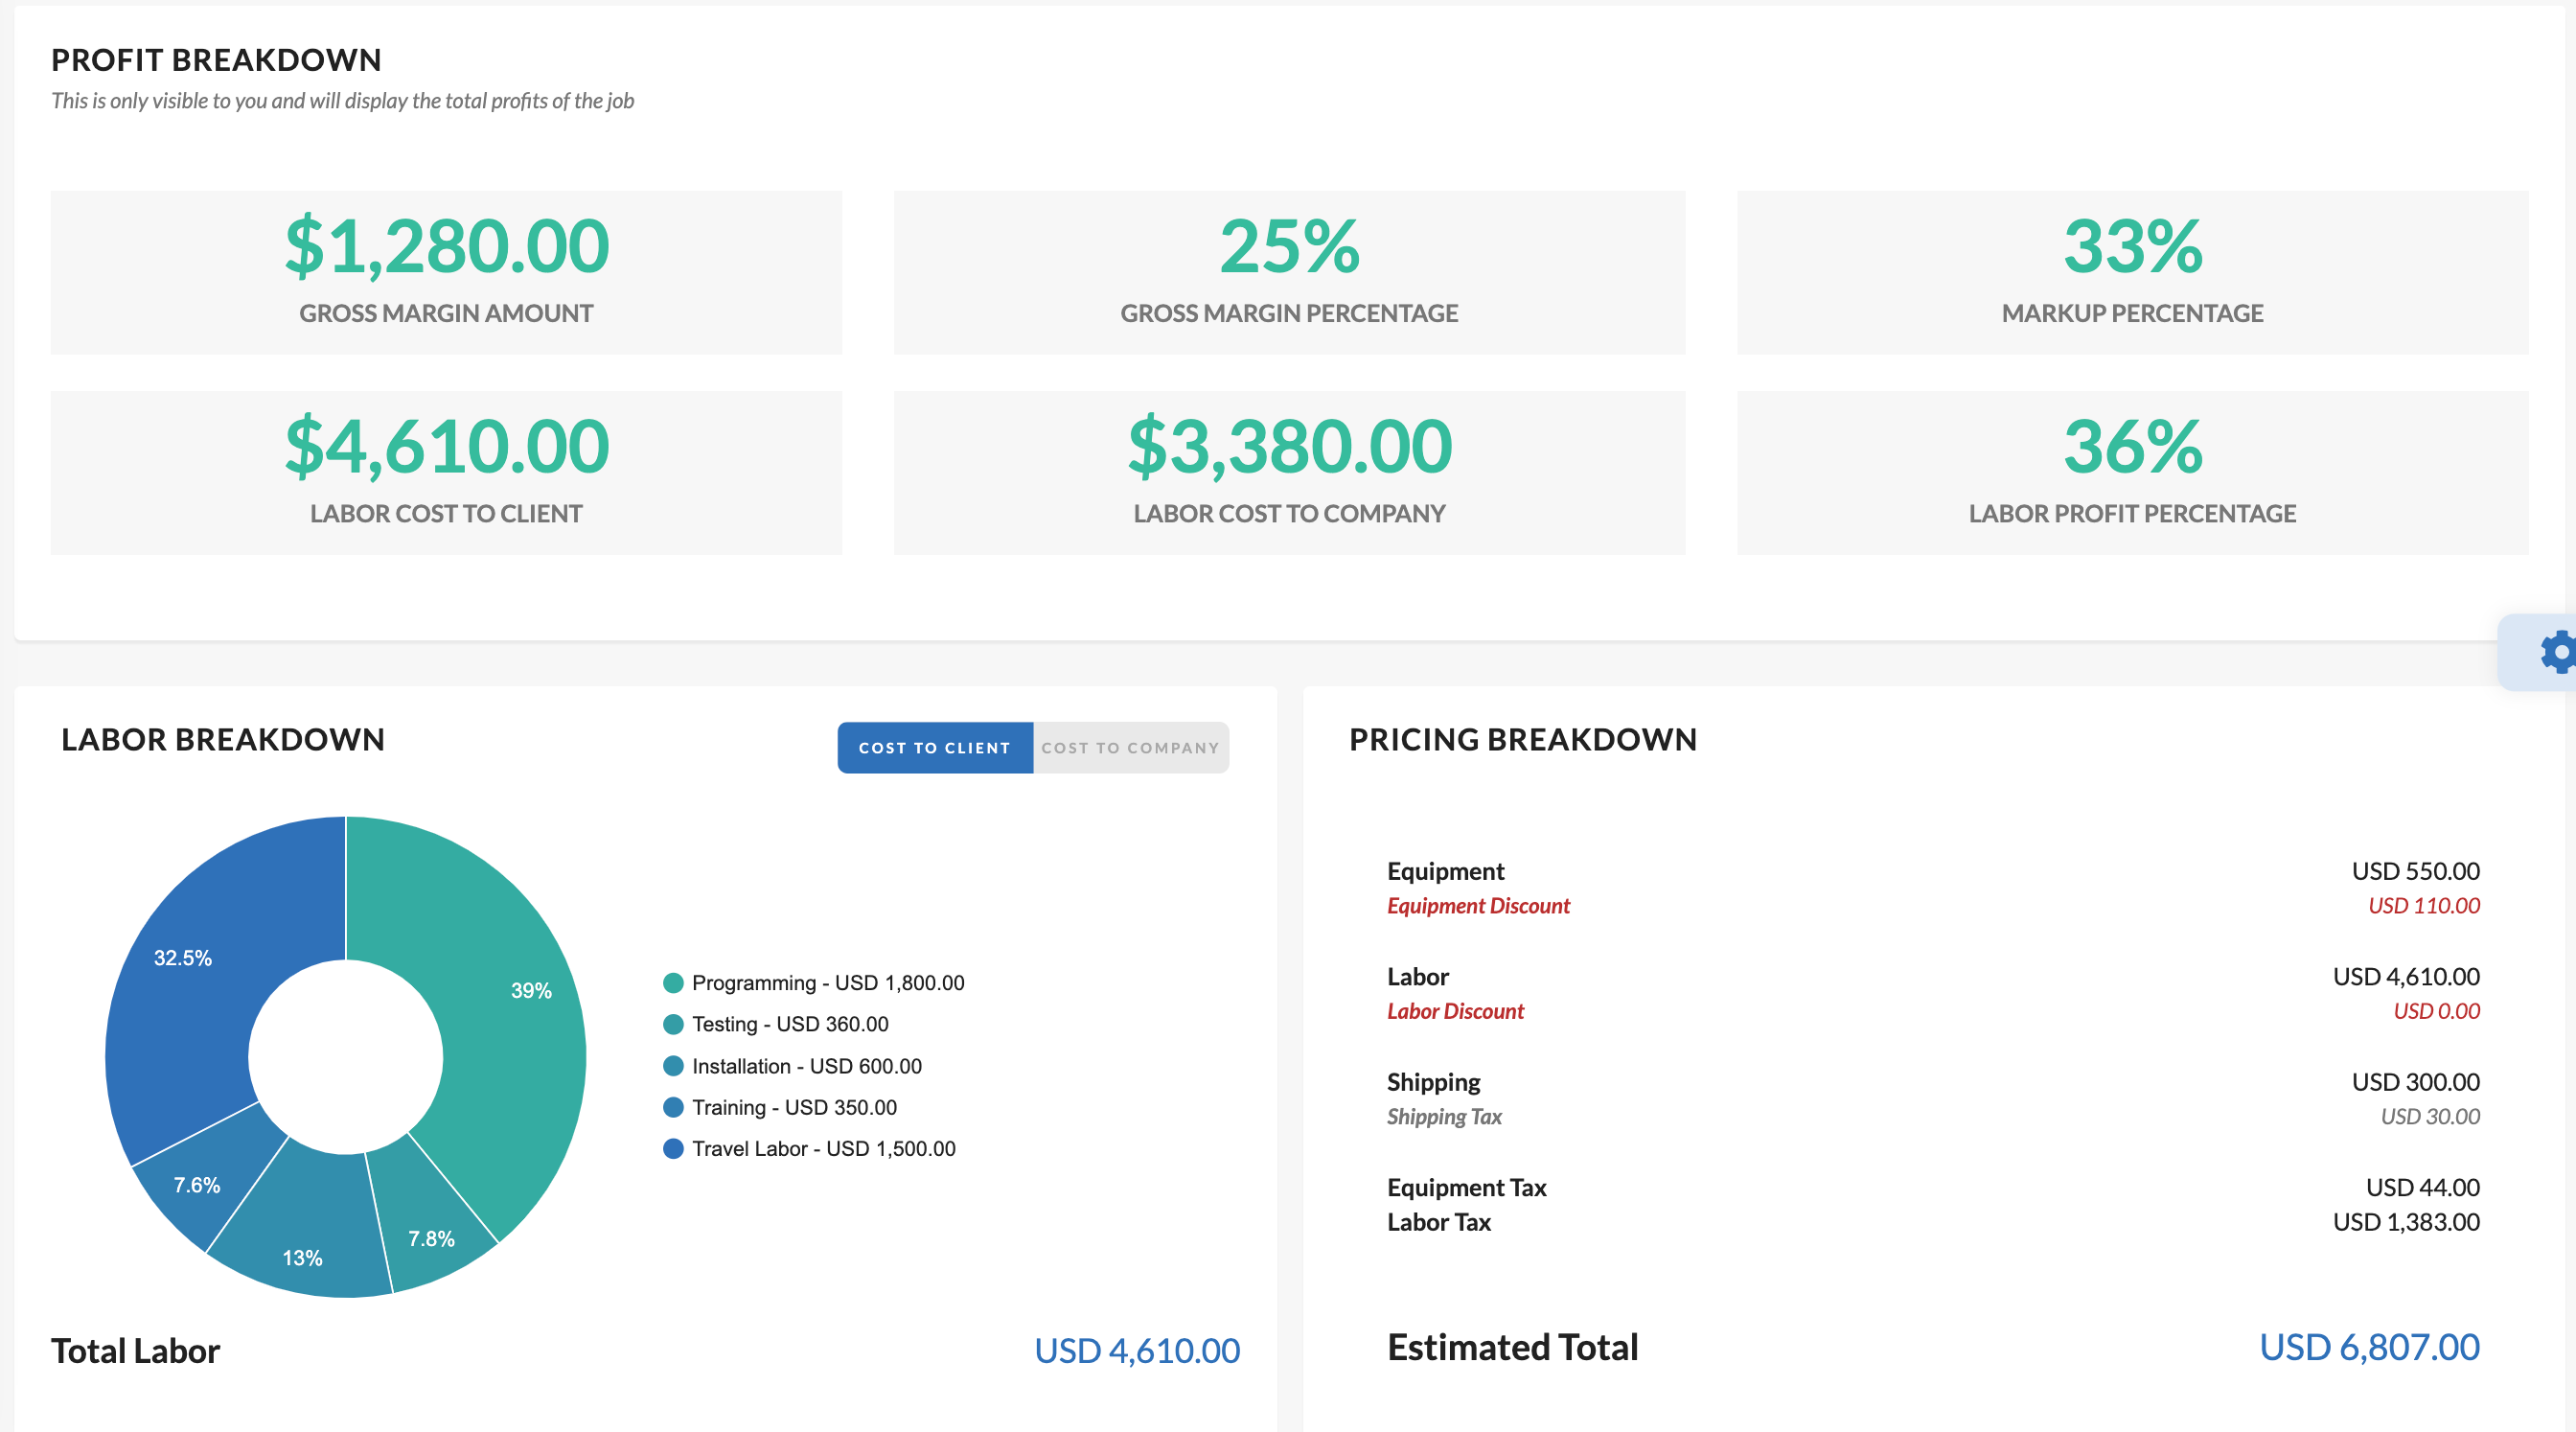The height and width of the screenshot is (1432, 2576).
Task: Switch labor view to Cost to Client
Action: 934,747
